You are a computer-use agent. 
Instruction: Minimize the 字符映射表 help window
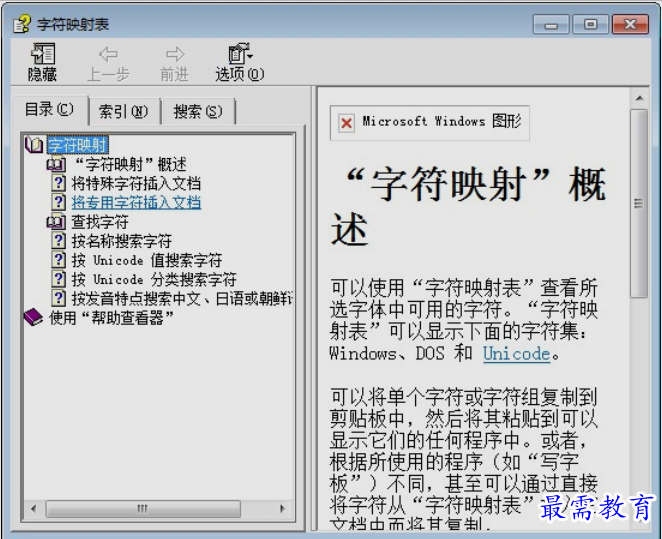point(551,24)
